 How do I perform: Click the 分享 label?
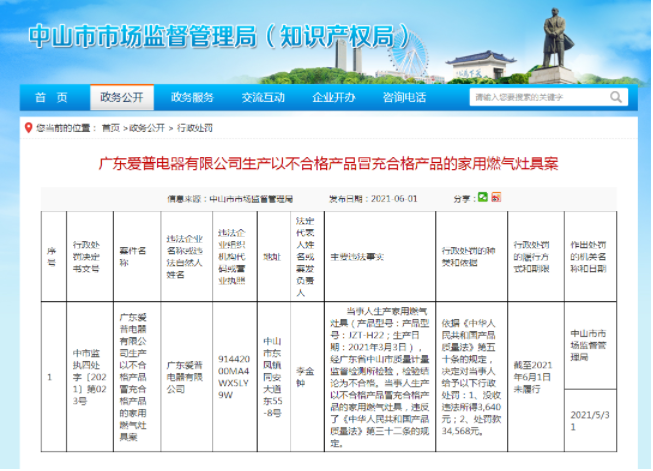tap(464, 199)
